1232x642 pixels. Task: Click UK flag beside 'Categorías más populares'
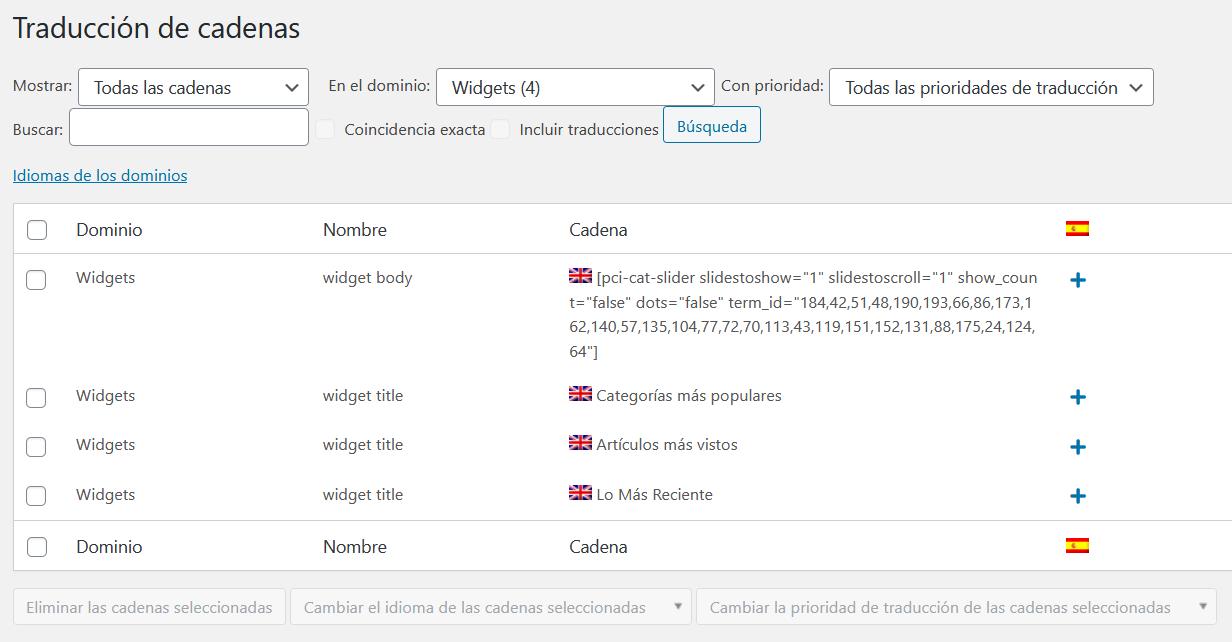pyautogui.click(x=580, y=394)
